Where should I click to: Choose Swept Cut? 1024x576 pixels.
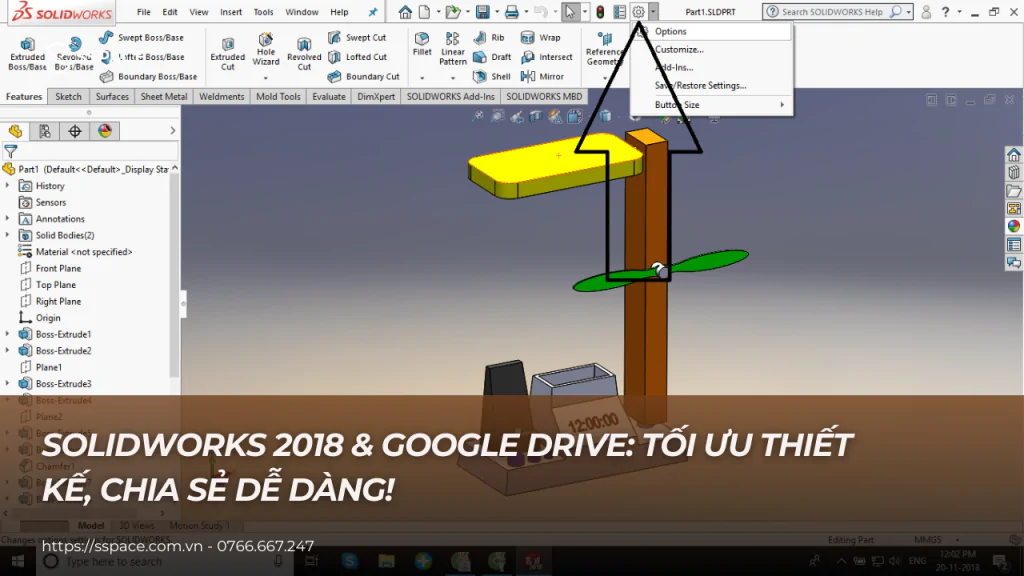357,38
